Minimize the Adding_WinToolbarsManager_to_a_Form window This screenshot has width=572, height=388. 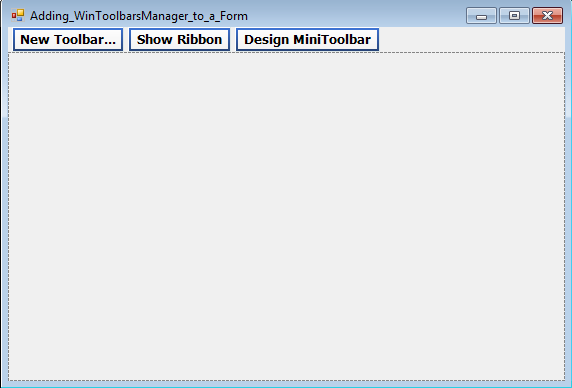[481, 16]
